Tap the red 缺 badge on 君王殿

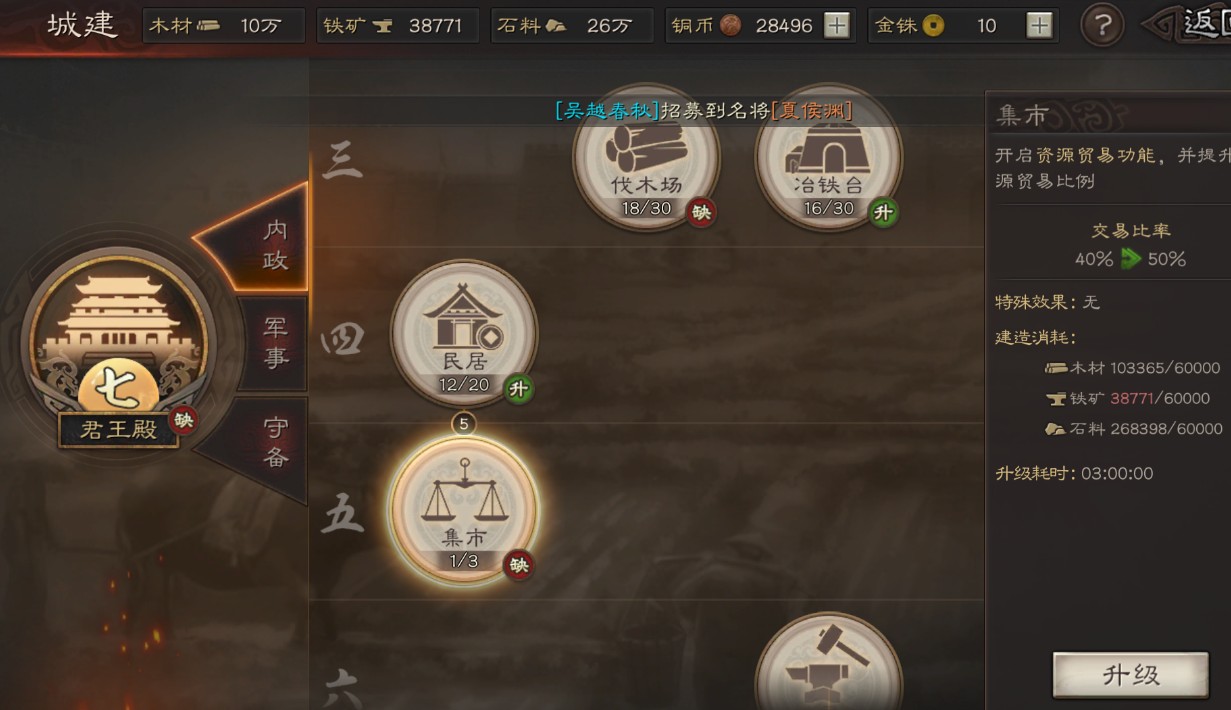(183, 420)
